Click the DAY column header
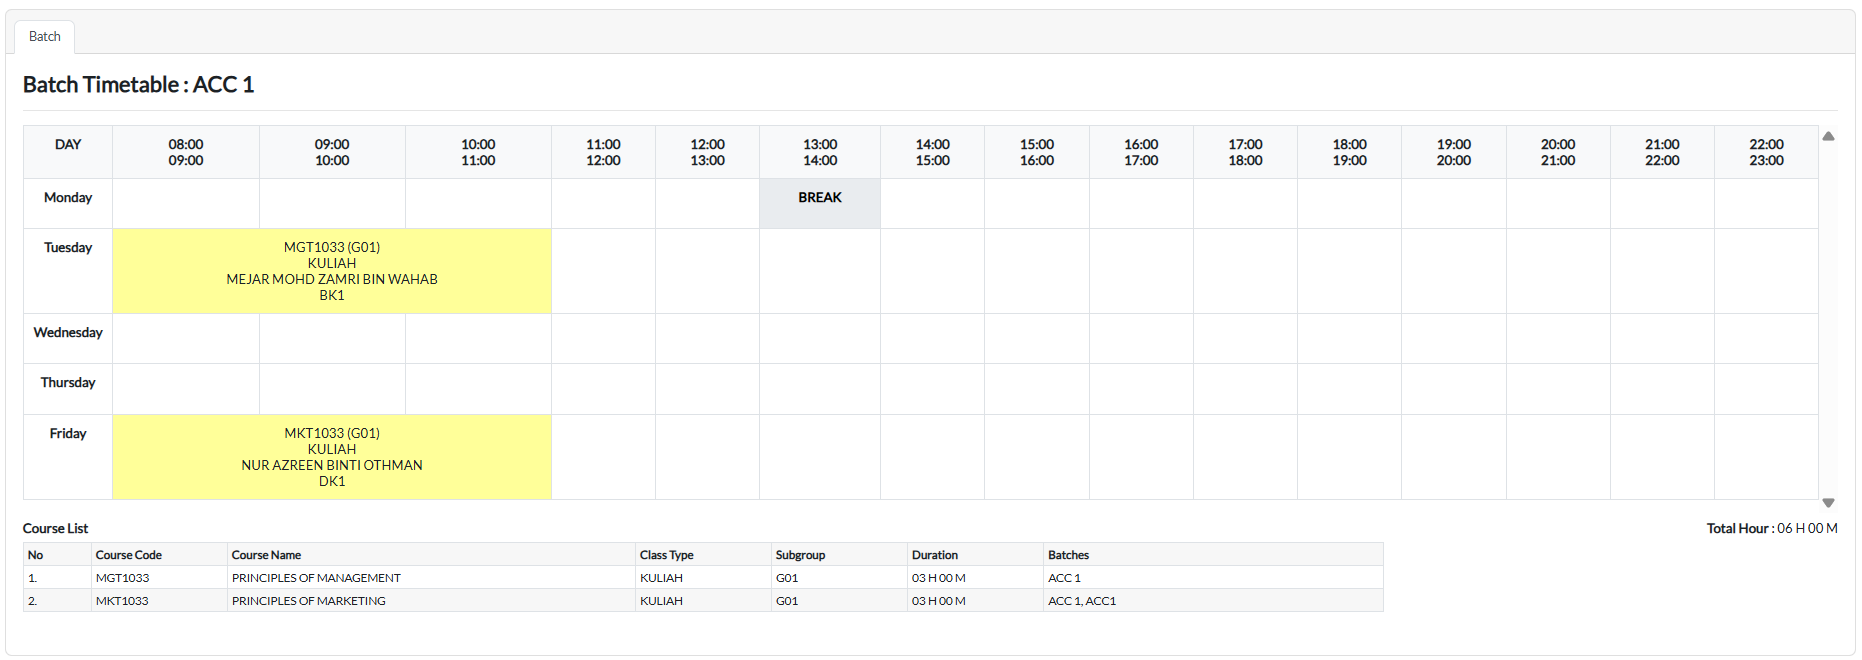The image size is (1862, 660). click(68, 145)
